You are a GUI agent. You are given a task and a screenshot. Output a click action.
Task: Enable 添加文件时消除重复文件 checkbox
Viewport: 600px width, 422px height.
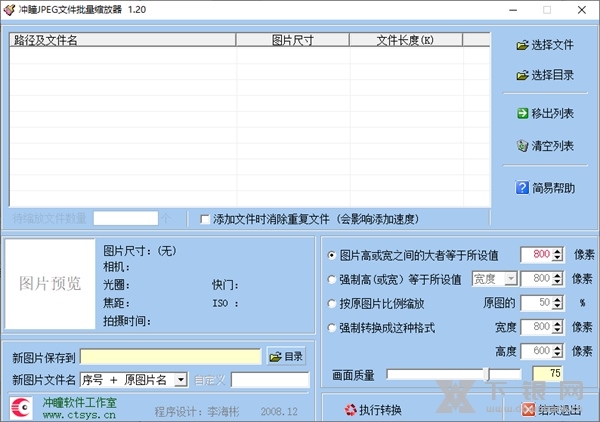click(205, 219)
